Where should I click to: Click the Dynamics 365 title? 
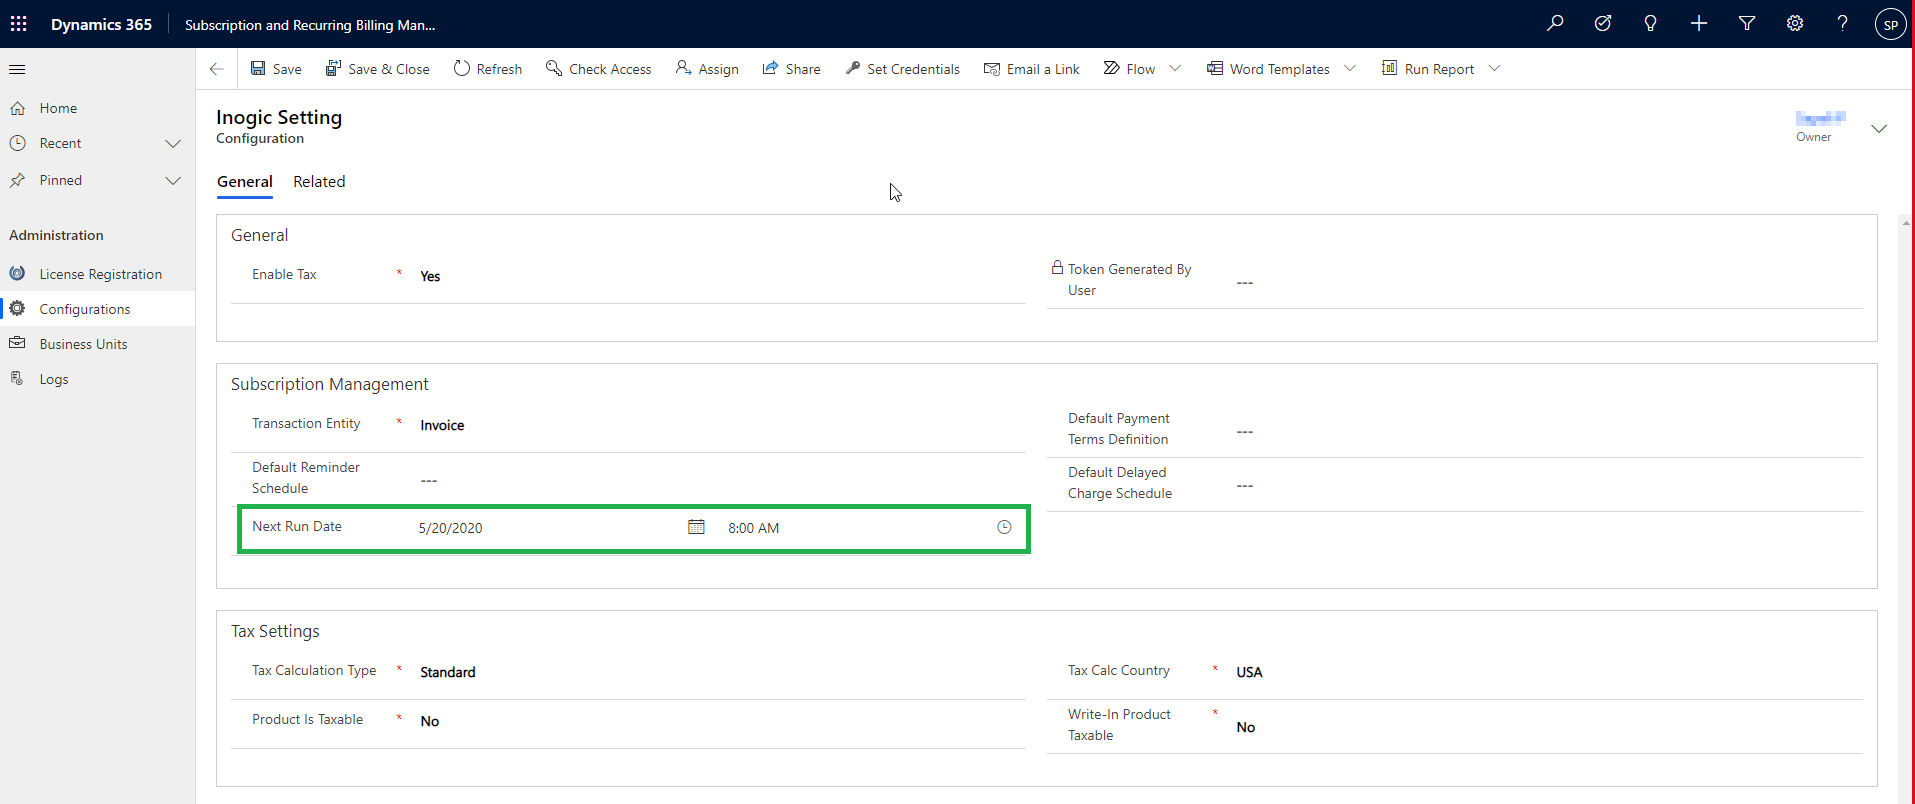click(x=101, y=24)
